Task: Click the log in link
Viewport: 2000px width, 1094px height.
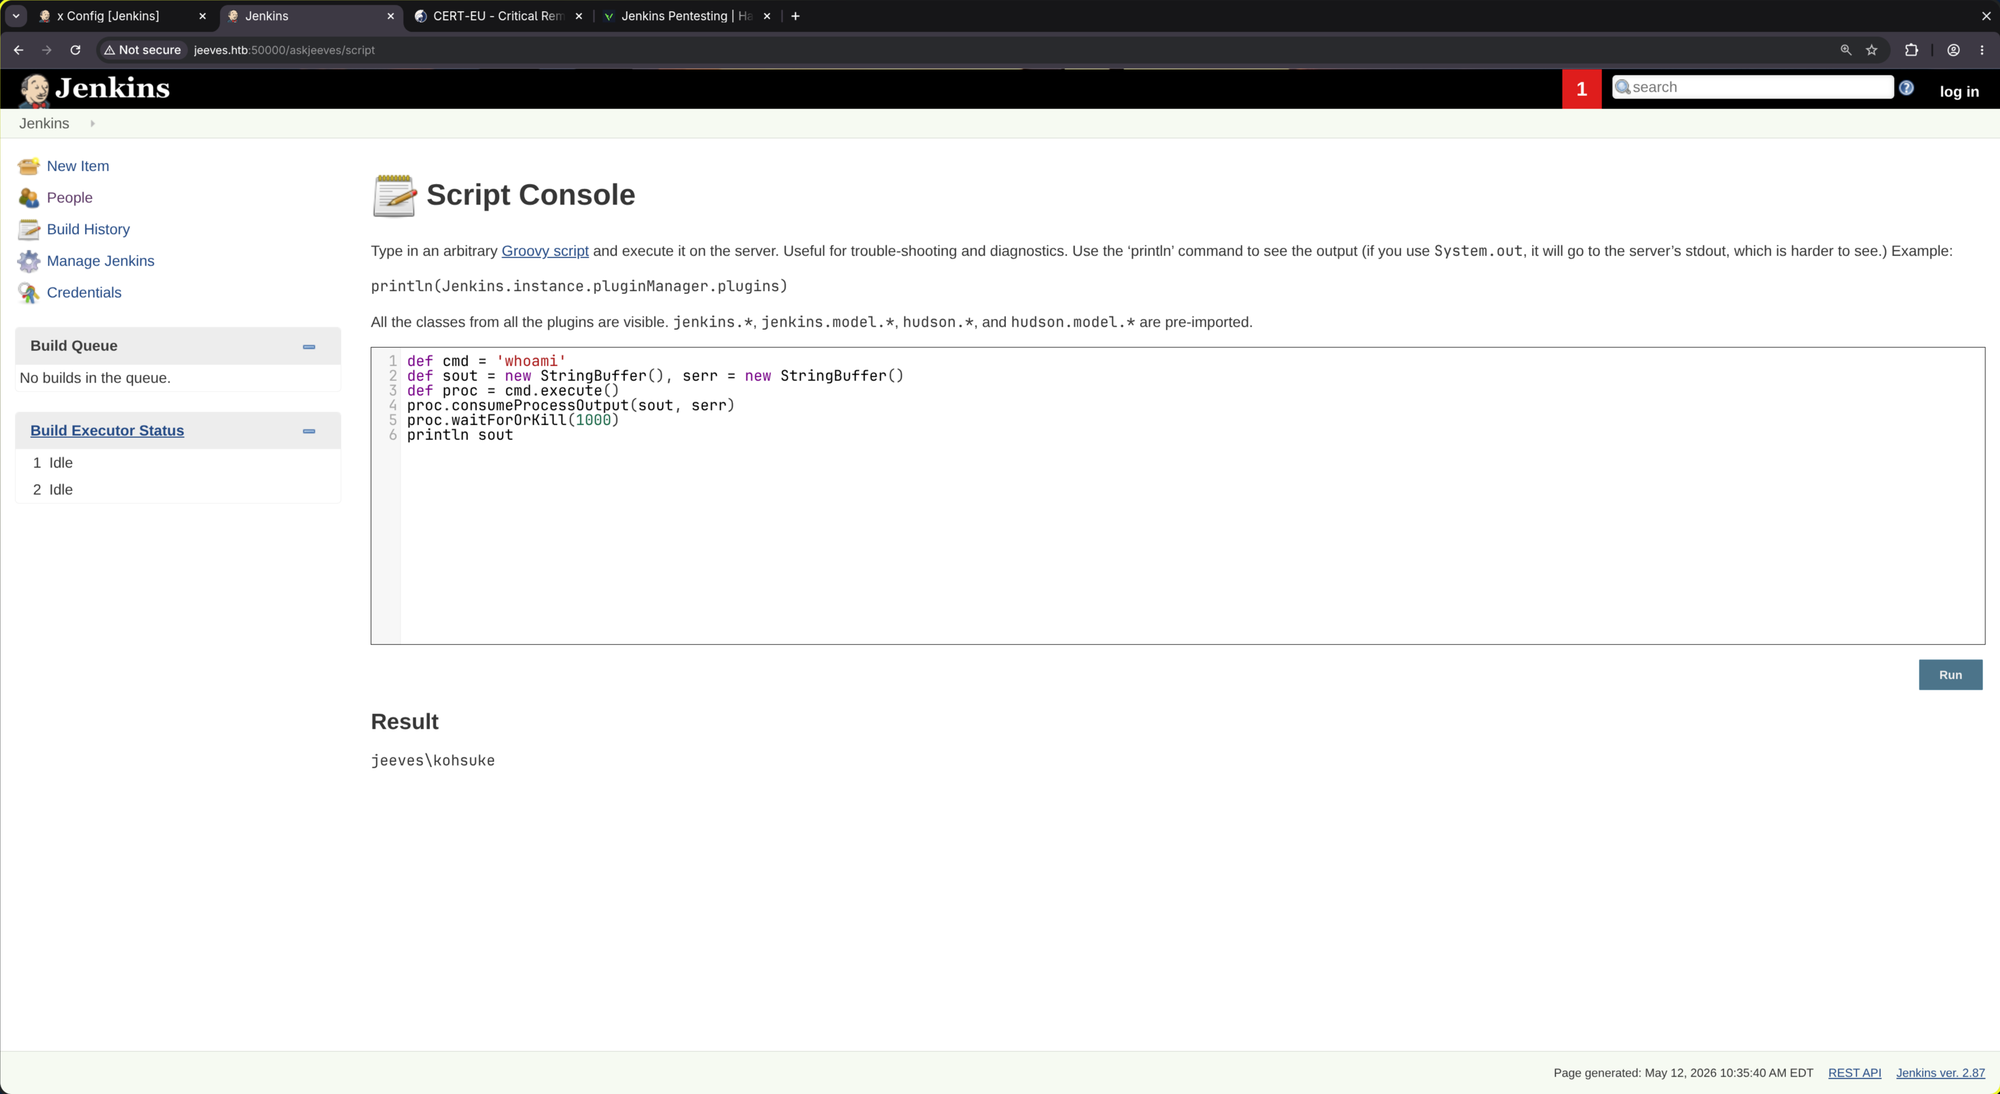Action: (1959, 92)
